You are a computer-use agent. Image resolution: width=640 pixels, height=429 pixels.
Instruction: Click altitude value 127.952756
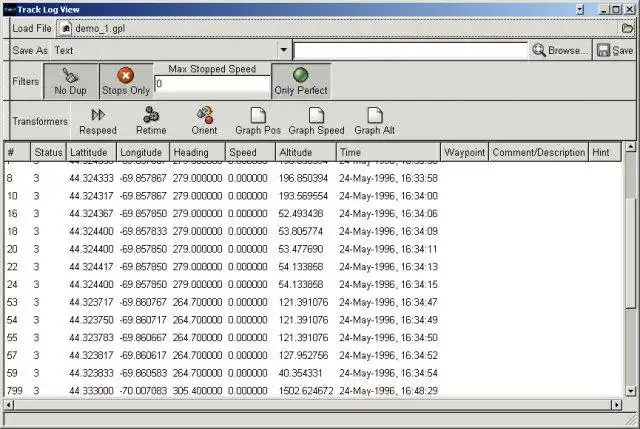(303, 356)
